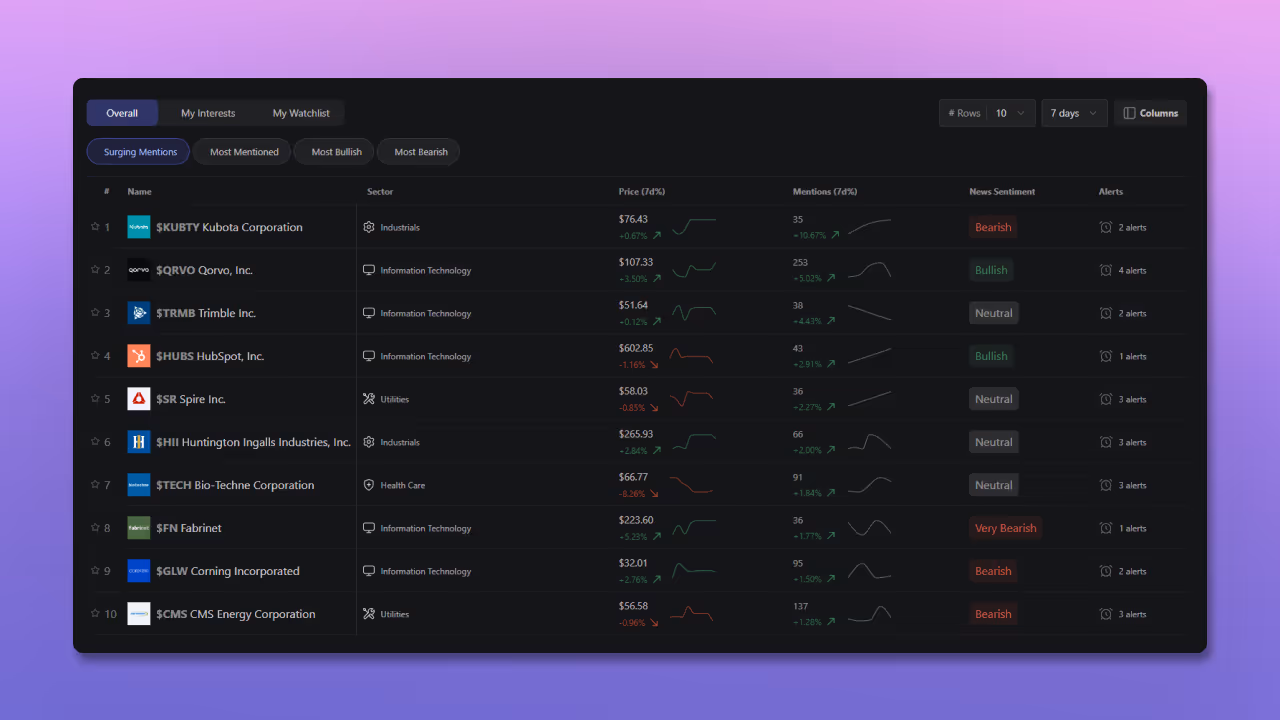Click the alert bell for CMS Energy Corporation
This screenshot has height=720, width=1280.
(x=1105, y=613)
